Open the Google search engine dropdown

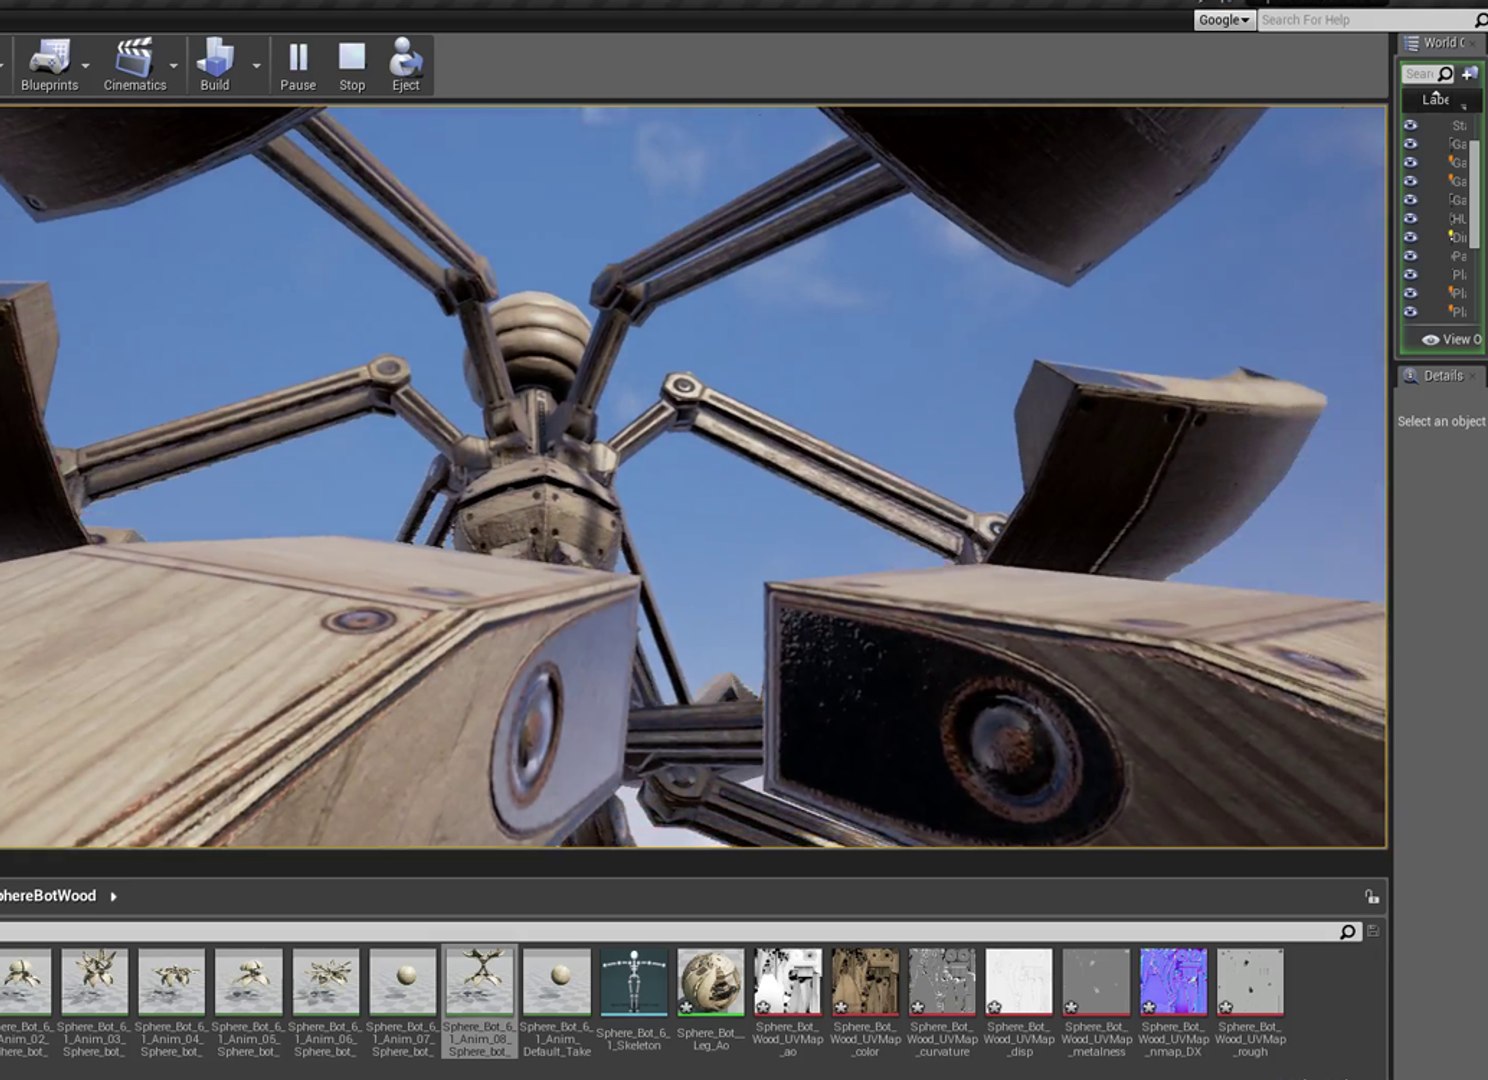click(1224, 20)
